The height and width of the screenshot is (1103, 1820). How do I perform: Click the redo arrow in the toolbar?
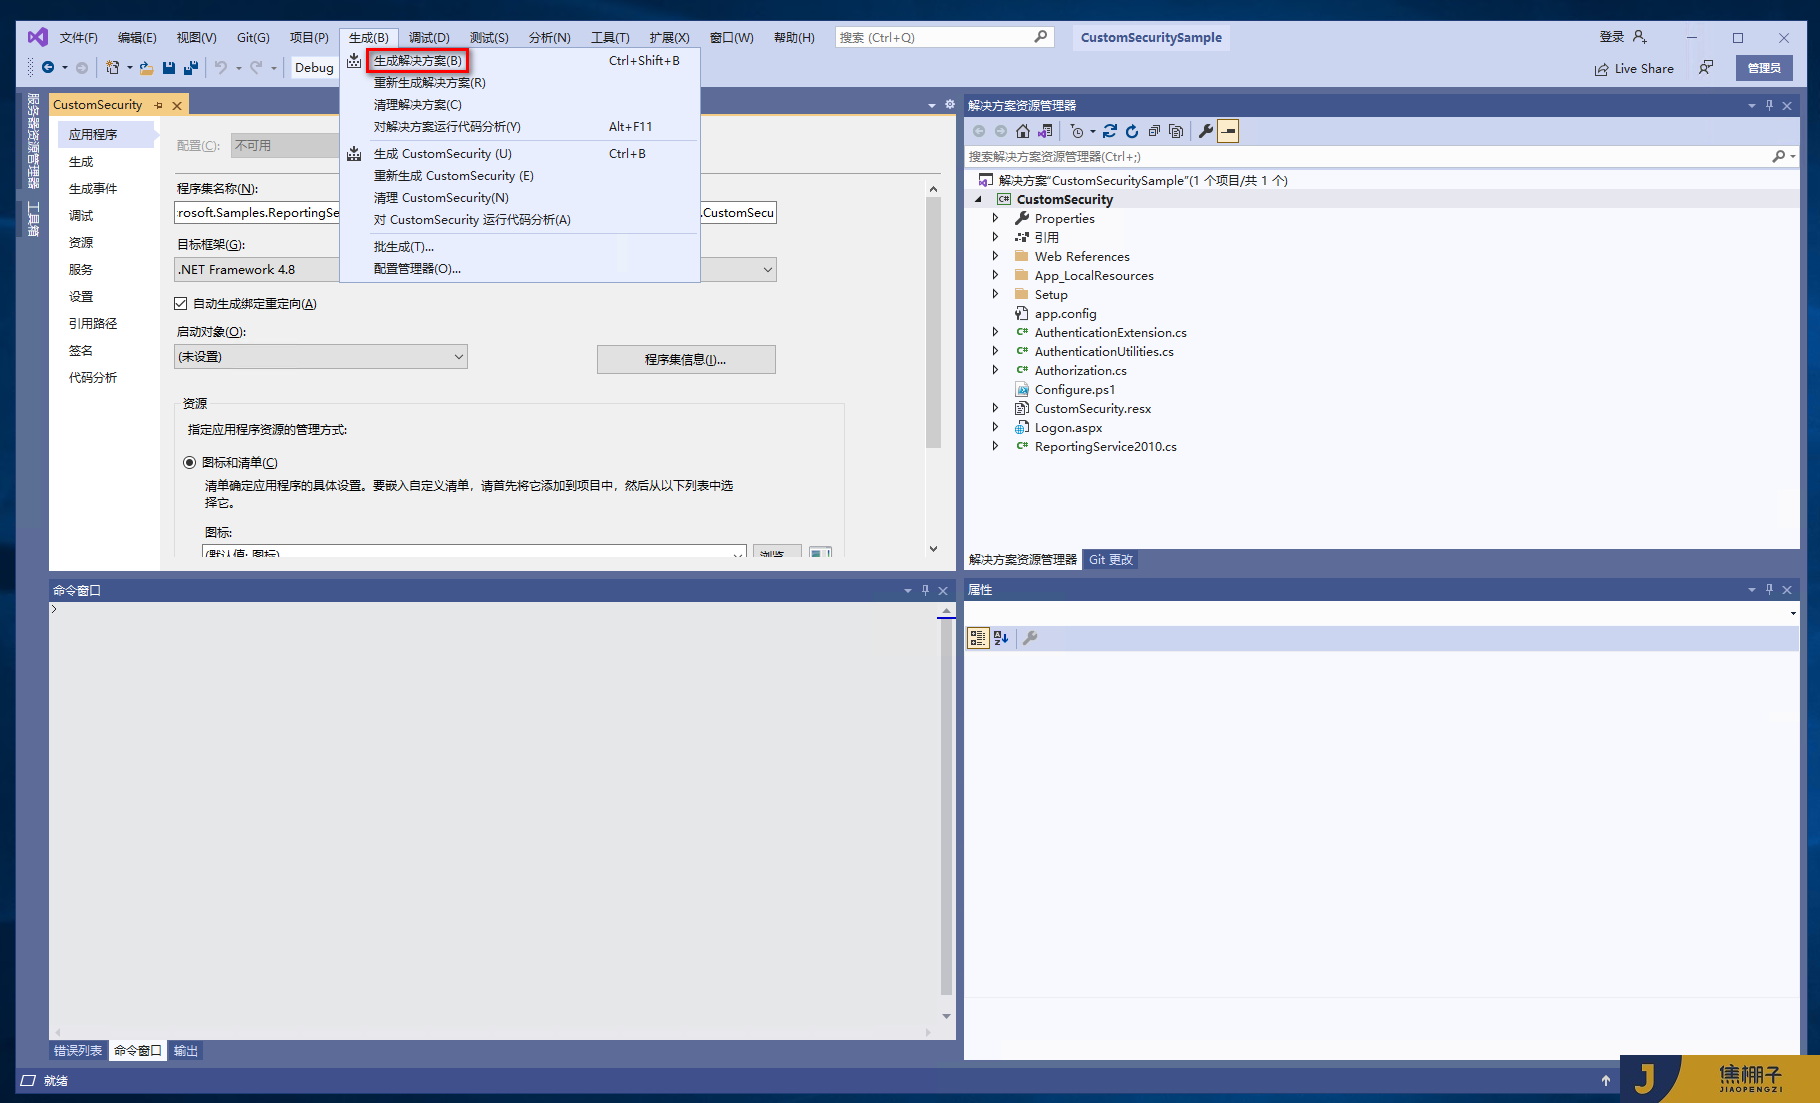256,68
